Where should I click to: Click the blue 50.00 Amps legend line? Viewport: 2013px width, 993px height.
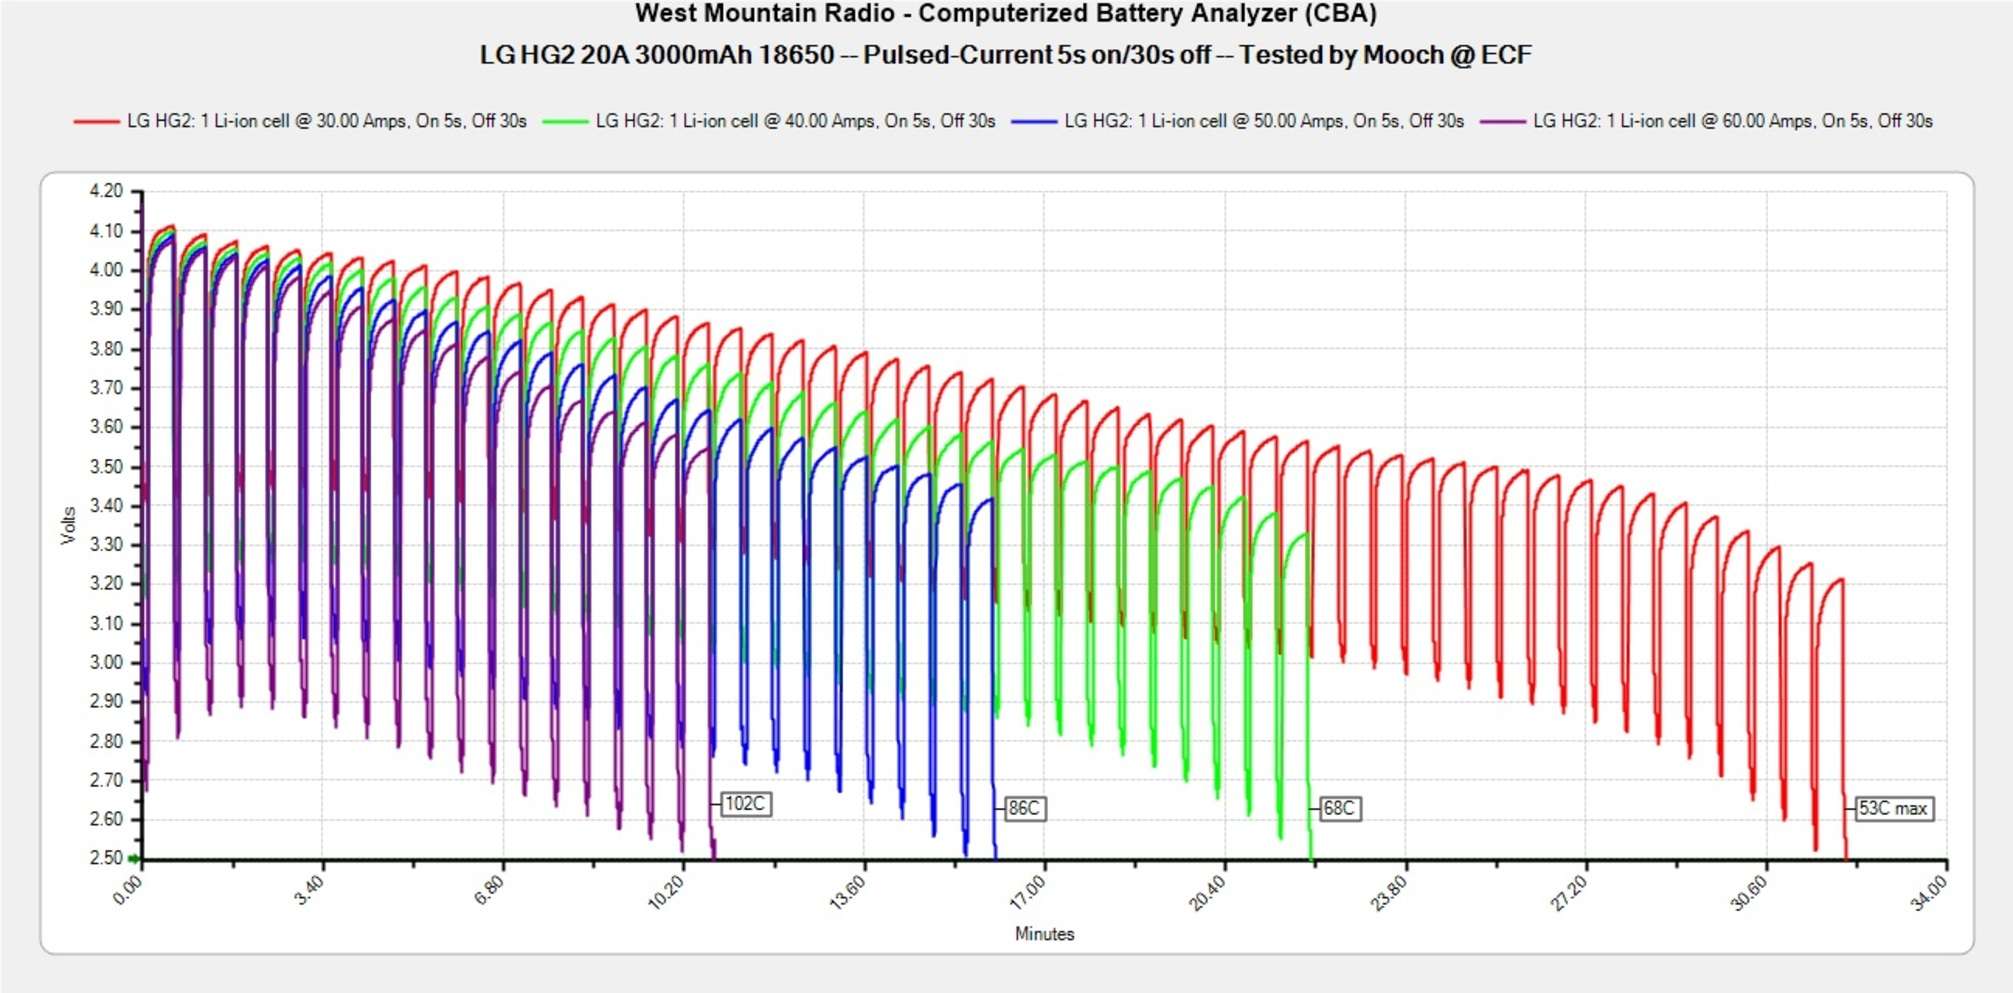pos(1034,121)
